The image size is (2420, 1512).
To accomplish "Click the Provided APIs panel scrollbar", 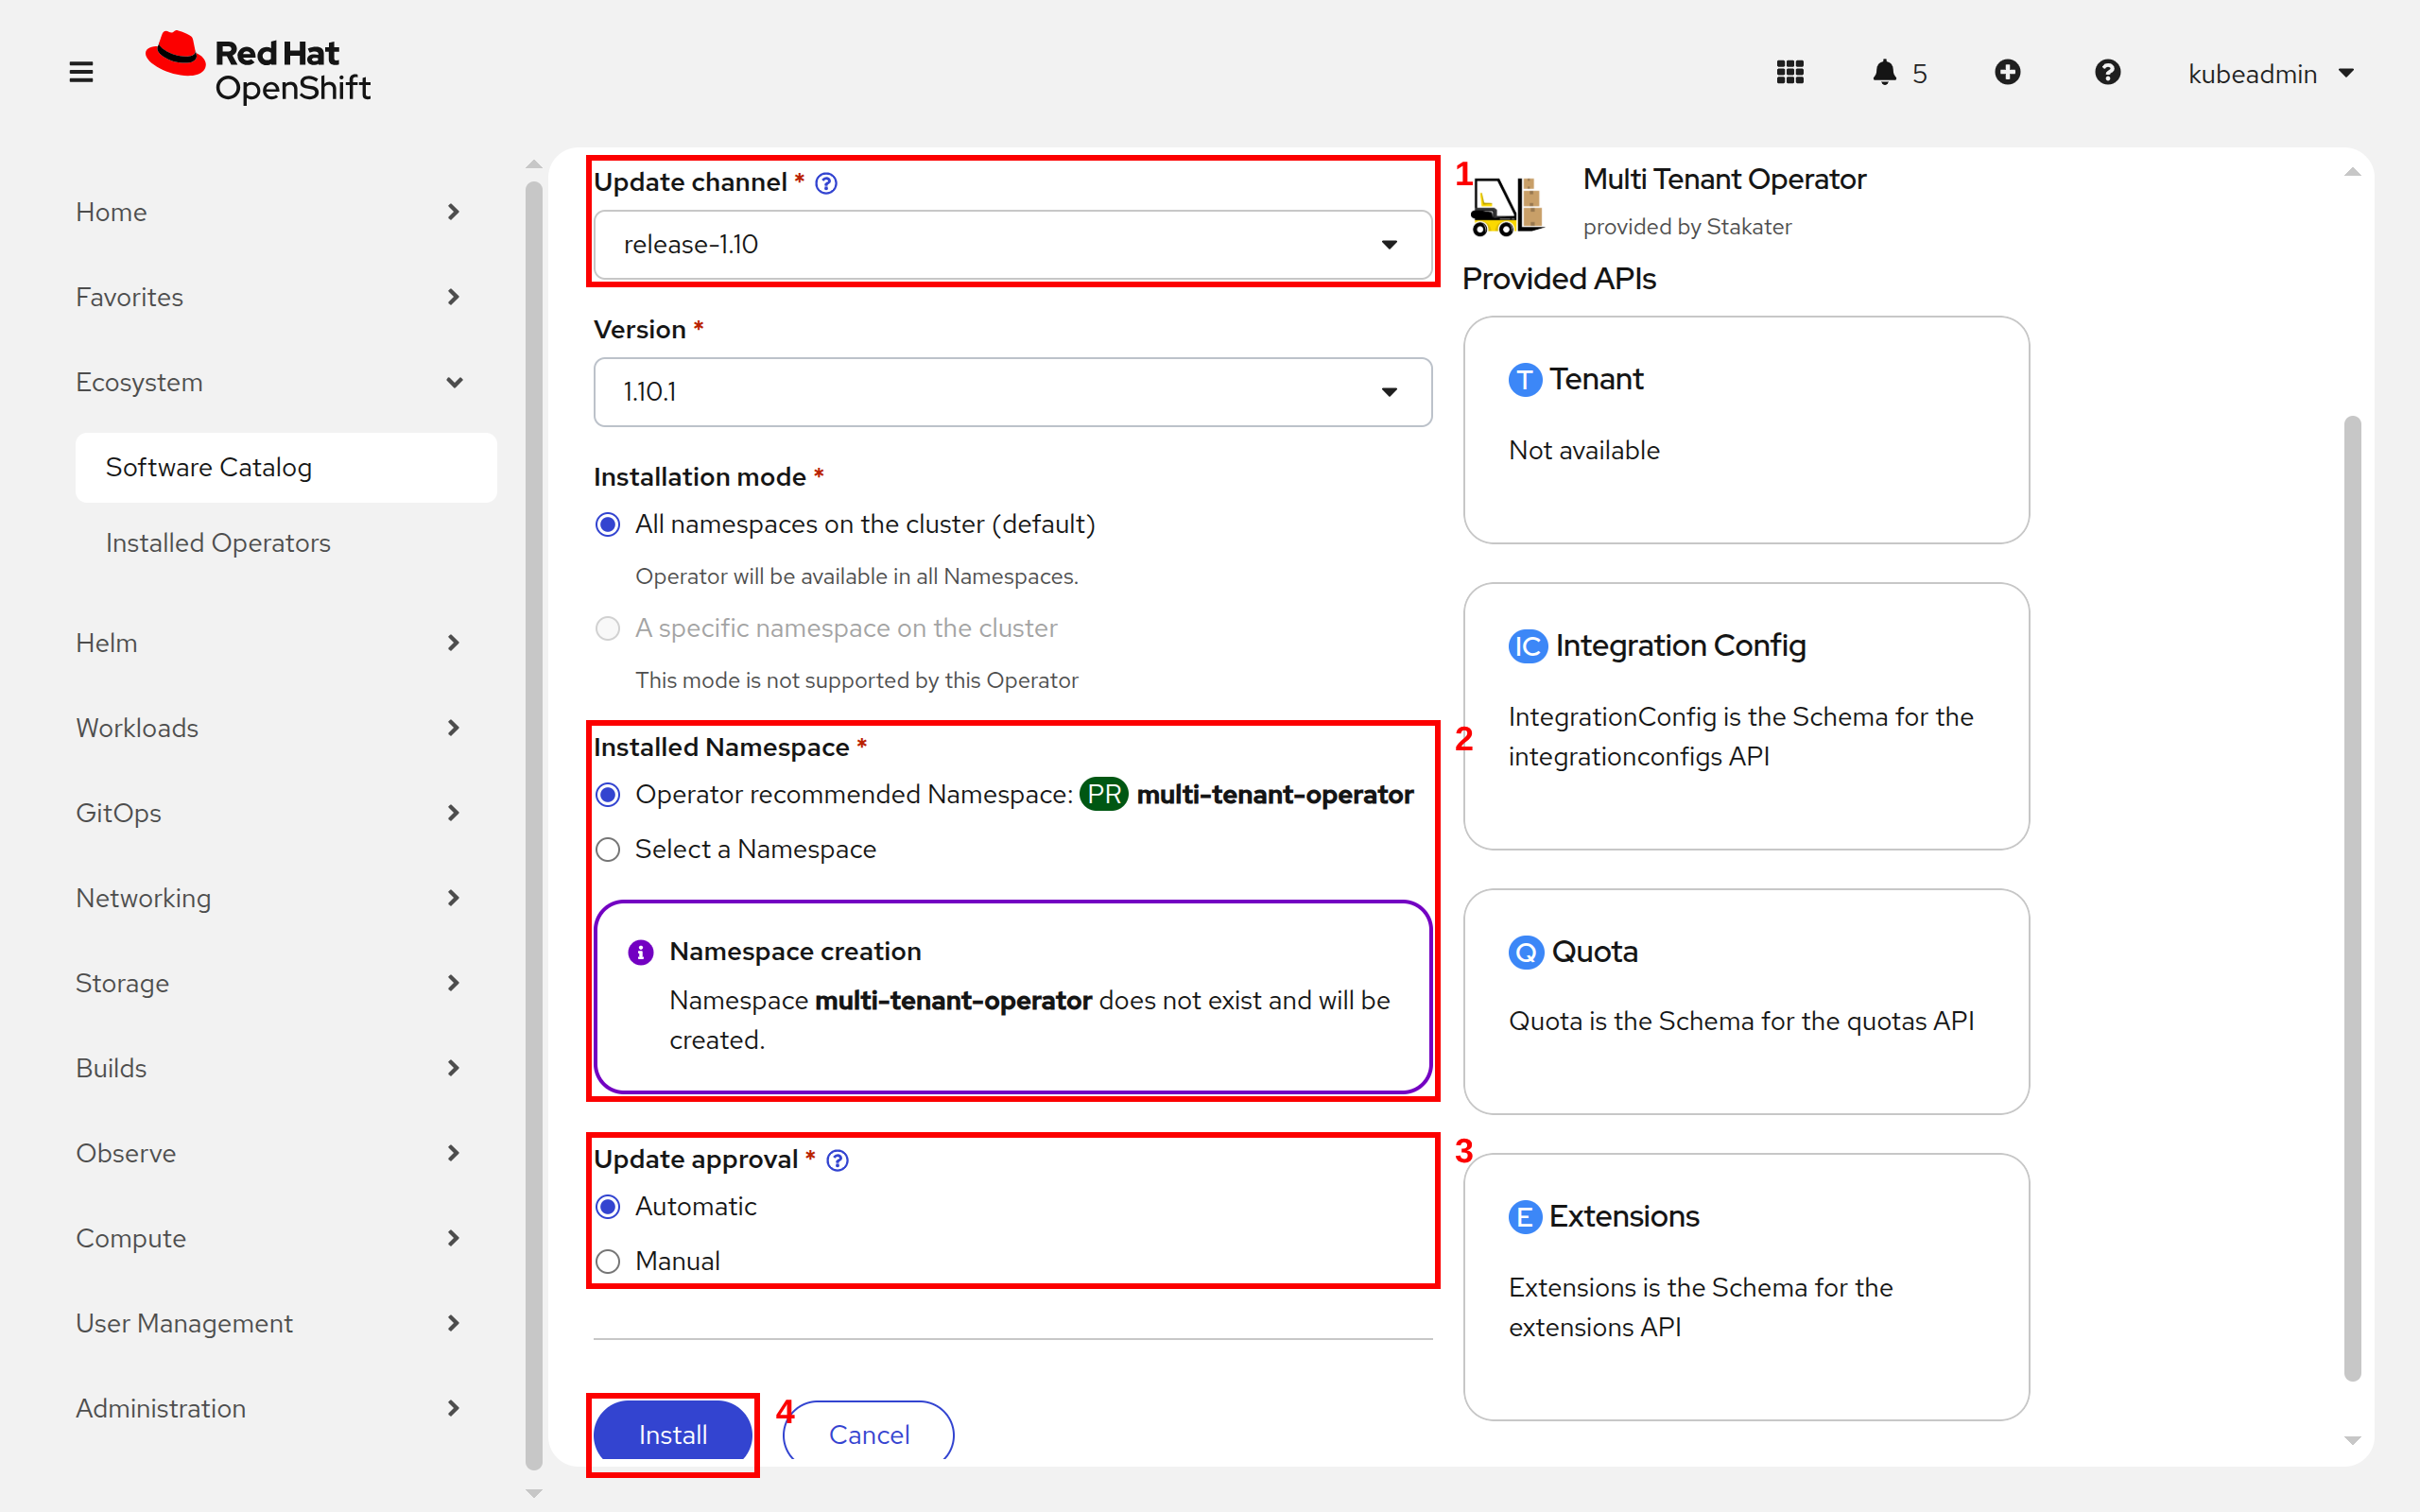I will (x=2352, y=897).
